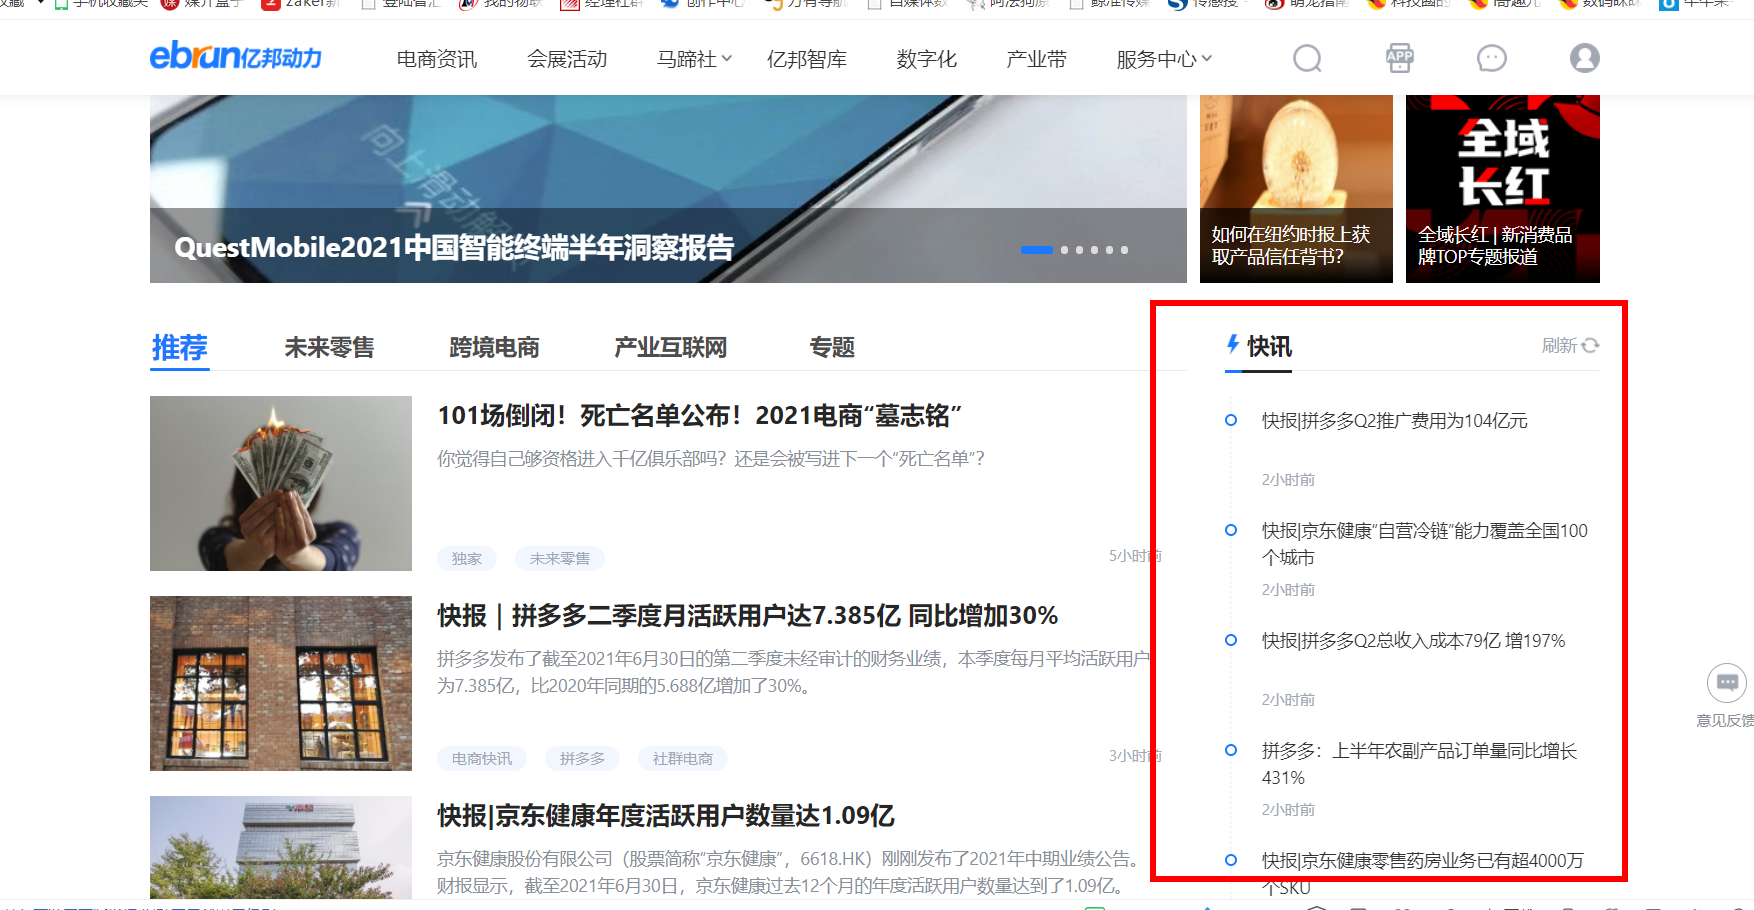The width and height of the screenshot is (1754, 910).
Task: Open article 京东健康年度活跃用户数量达1.09亿
Action: tap(666, 815)
